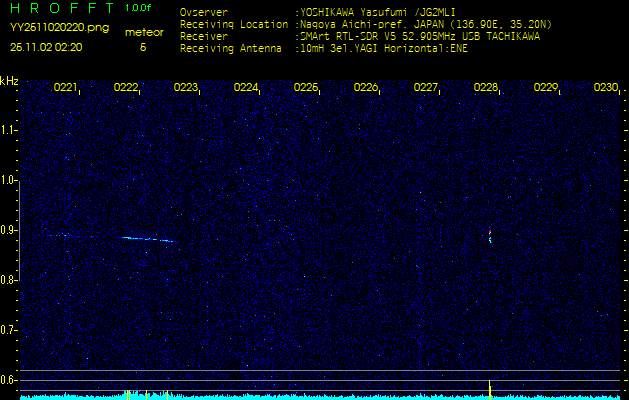Click the faint echo trace near 0221

[x=60, y=236]
